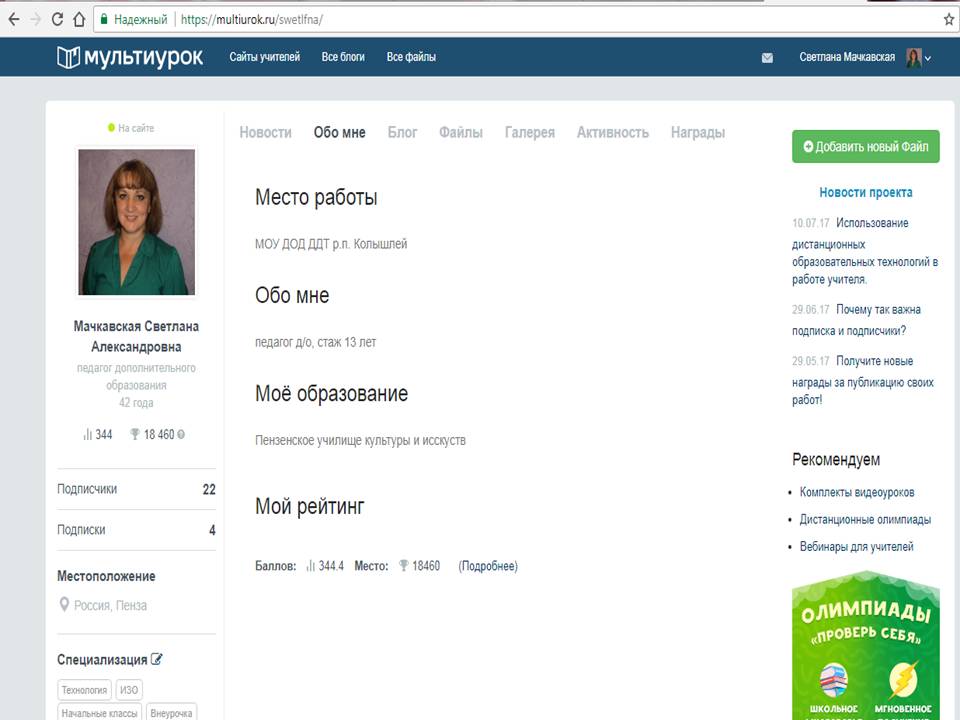Open Сайты учителей menu item
The image size is (960, 720).
tap(264, 58)
